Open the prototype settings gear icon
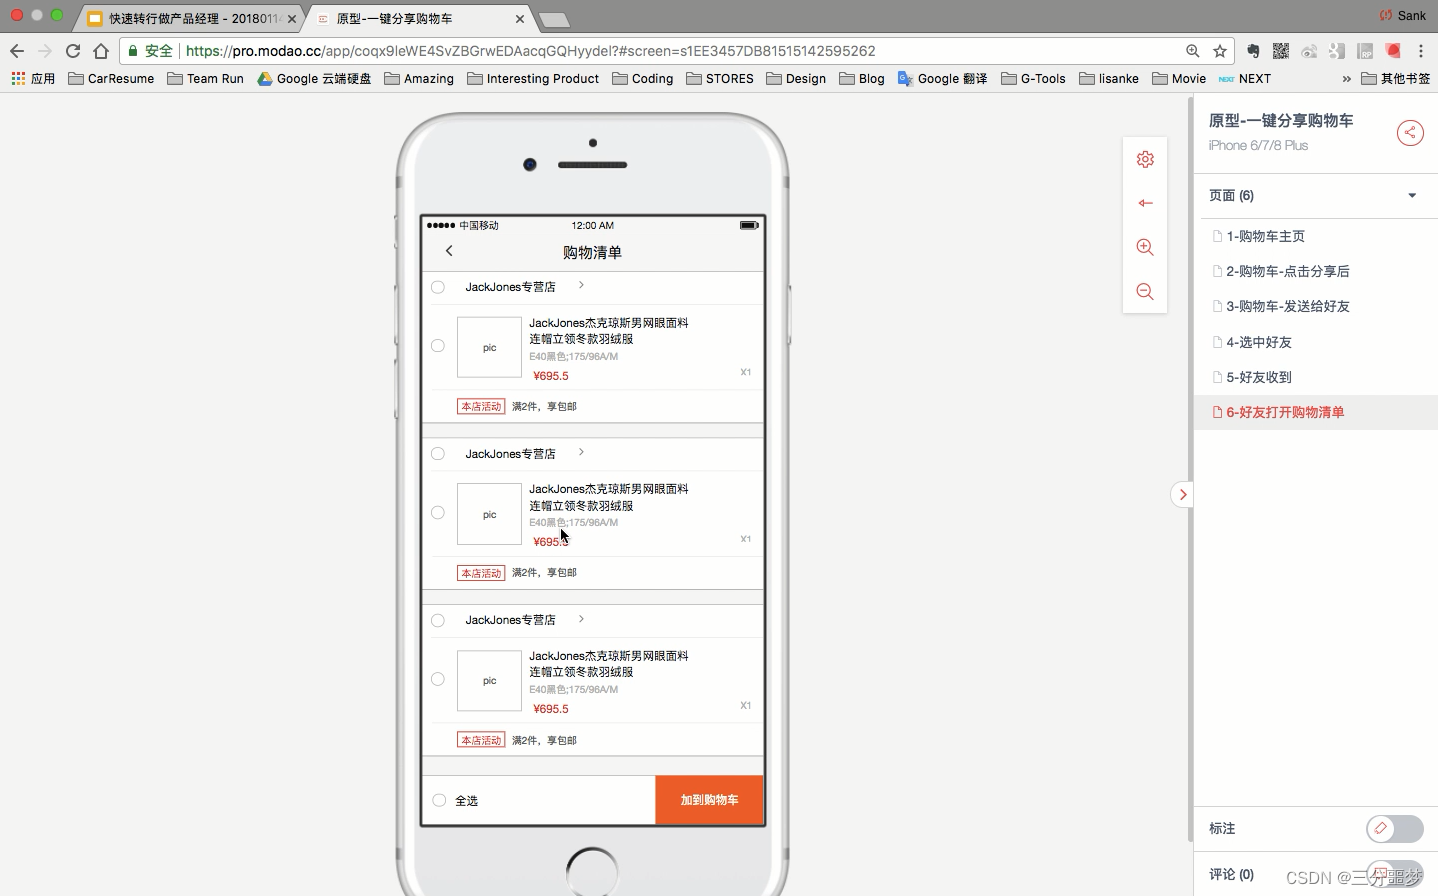This screenshot has width=1438, height=896. pyautogui.click(x=1145, y=159)
